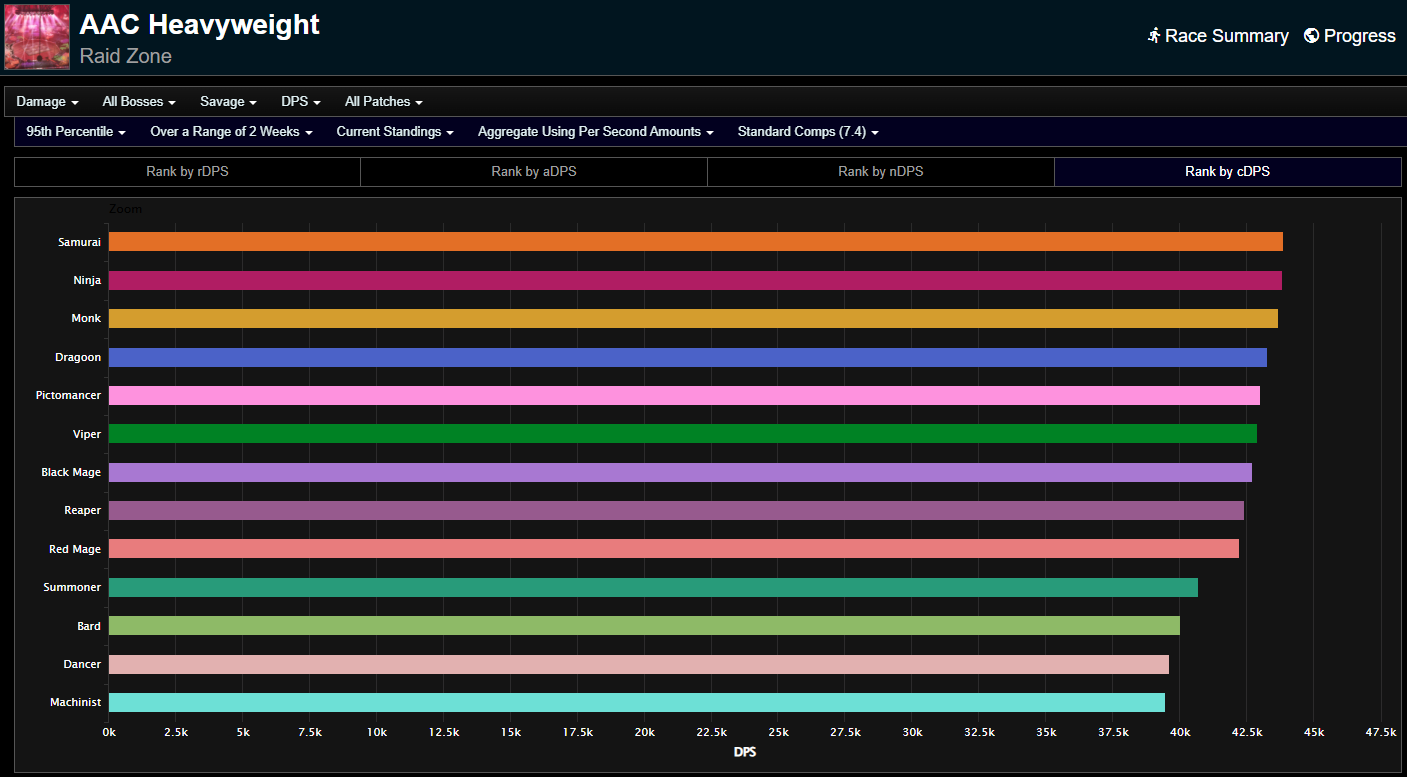Open Aggregate Using Per Second Amounts dropdown

(x=595, y=132)
